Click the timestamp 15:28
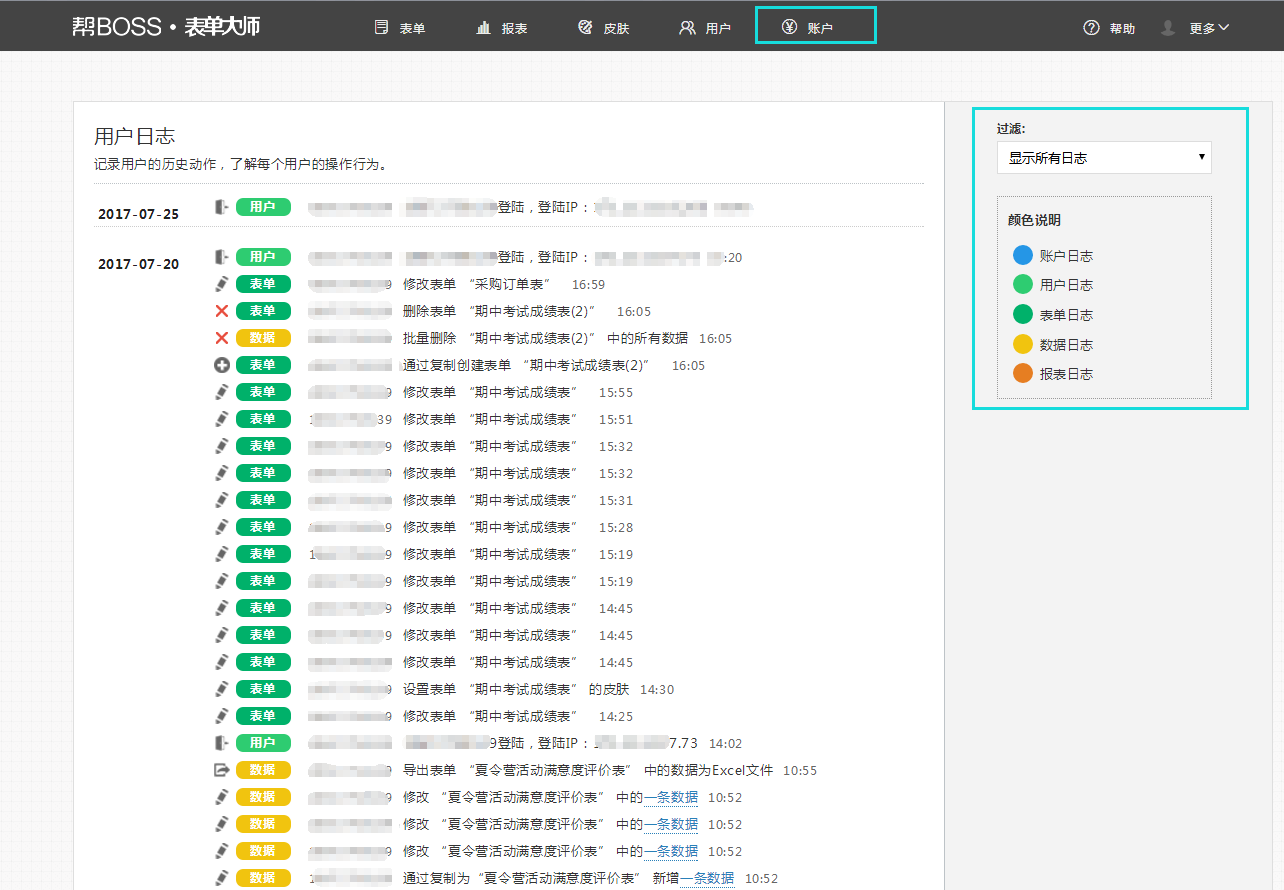Viewport: 1284px width, 890px height. pyautogui.click(x=616, y=528)
